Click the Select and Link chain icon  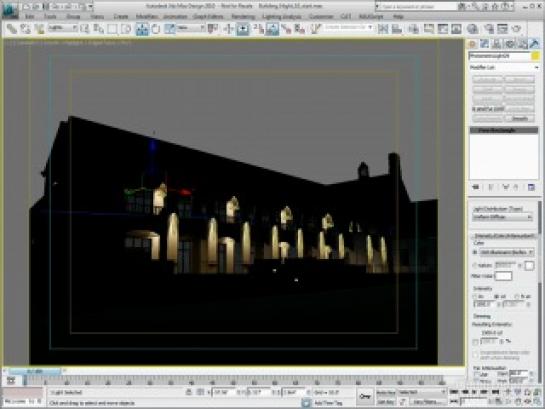pos(11,29)
